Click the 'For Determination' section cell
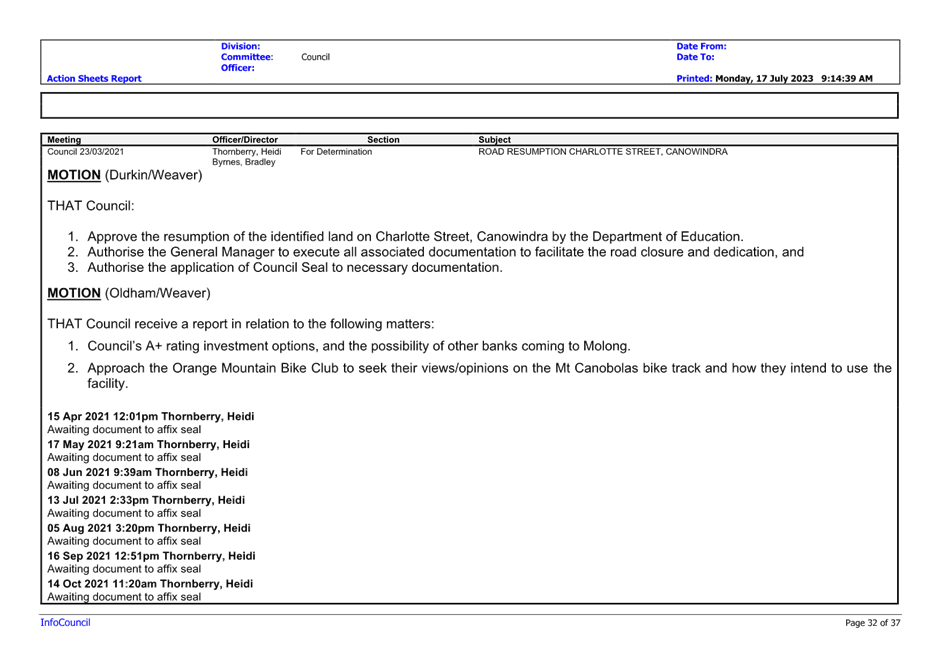 [336, 152]
